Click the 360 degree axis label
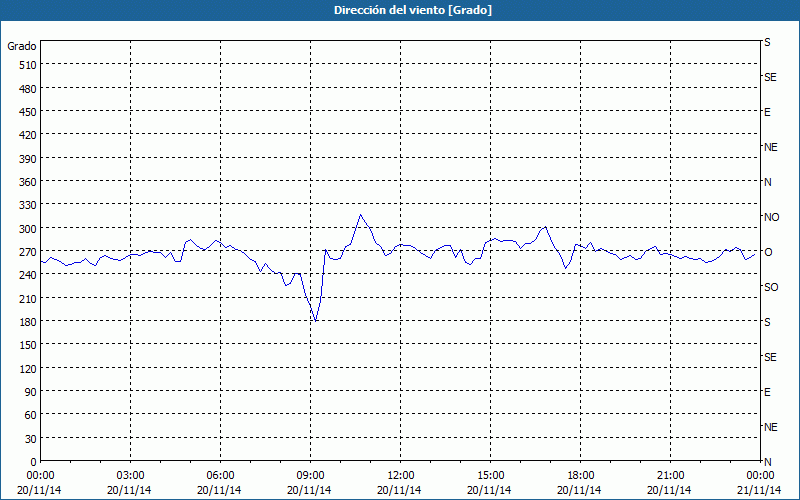800x500 pixels. pos(29,182)
